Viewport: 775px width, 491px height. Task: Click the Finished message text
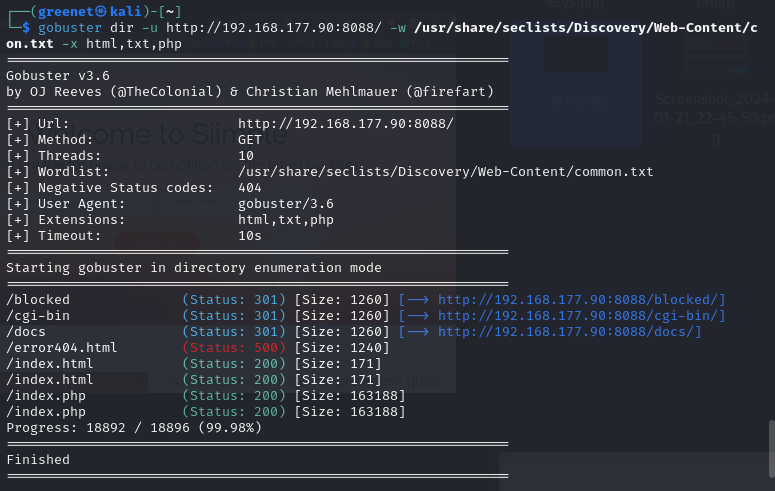click(38, 460)
